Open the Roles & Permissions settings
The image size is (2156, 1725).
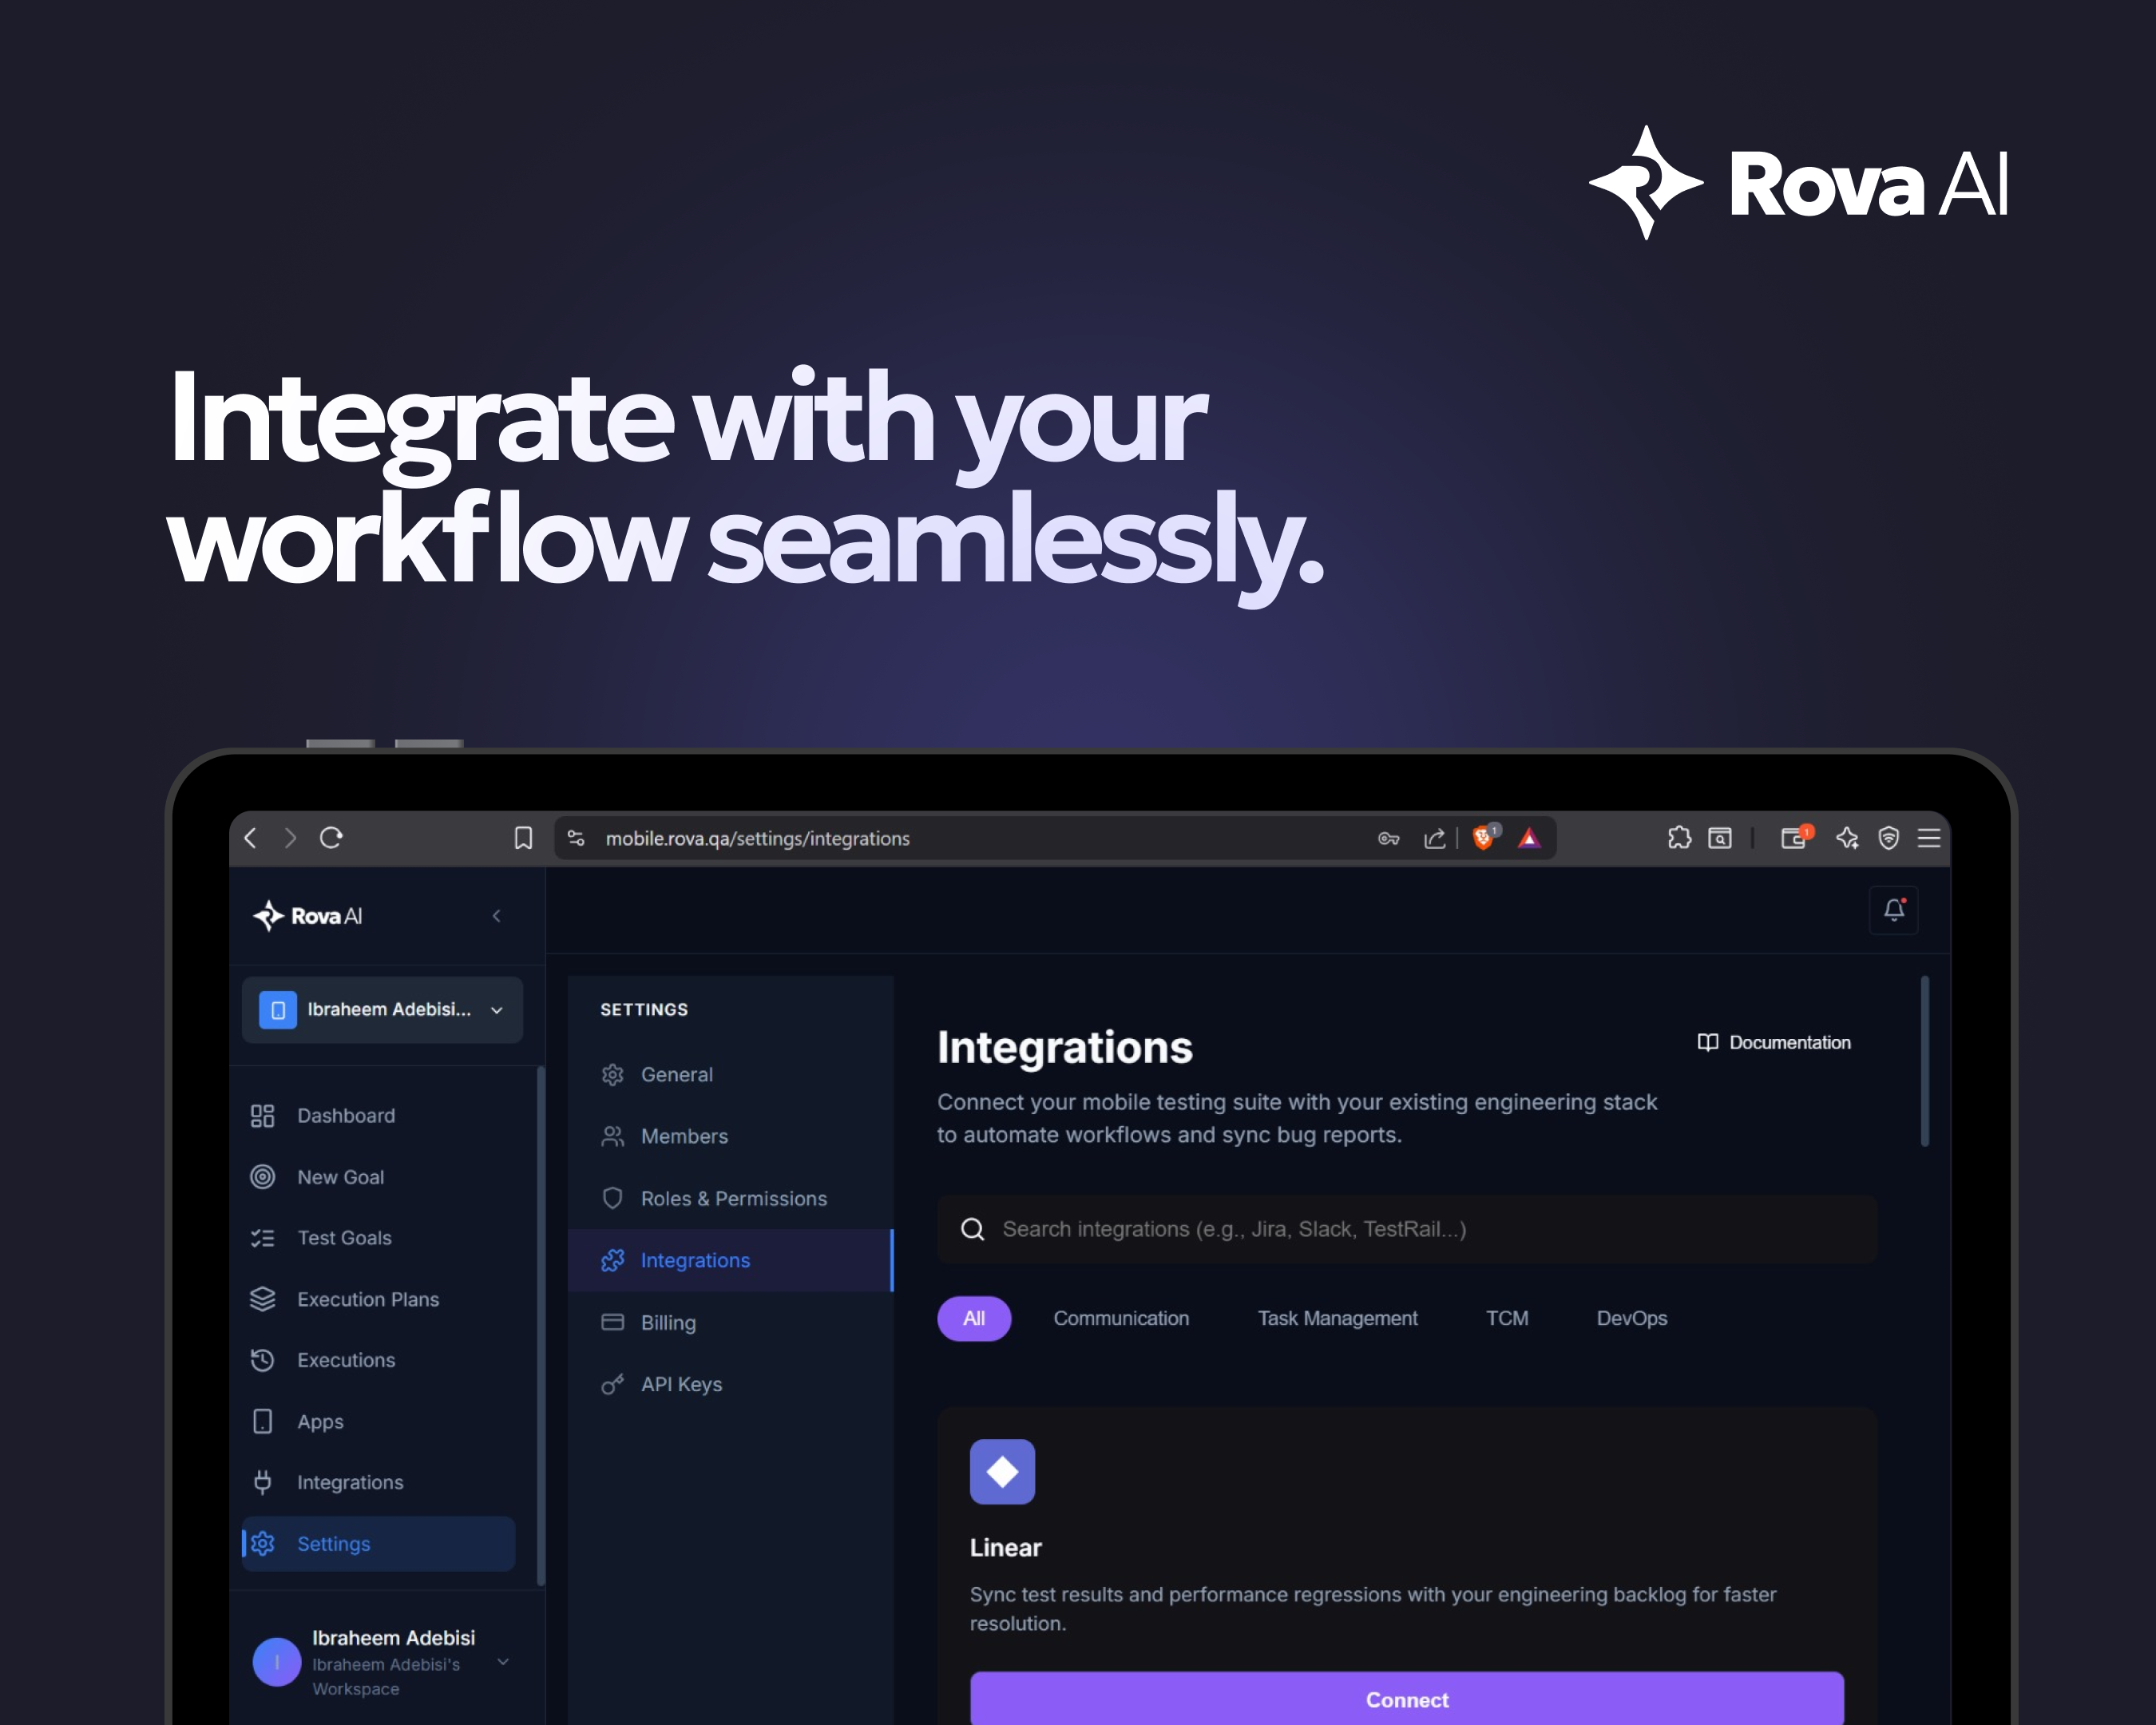click(734, 1198)
